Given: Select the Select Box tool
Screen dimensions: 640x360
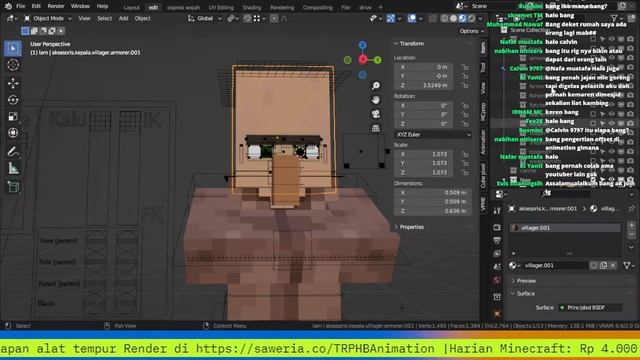Looking at the screenshot, I should [x=13, y=48].
